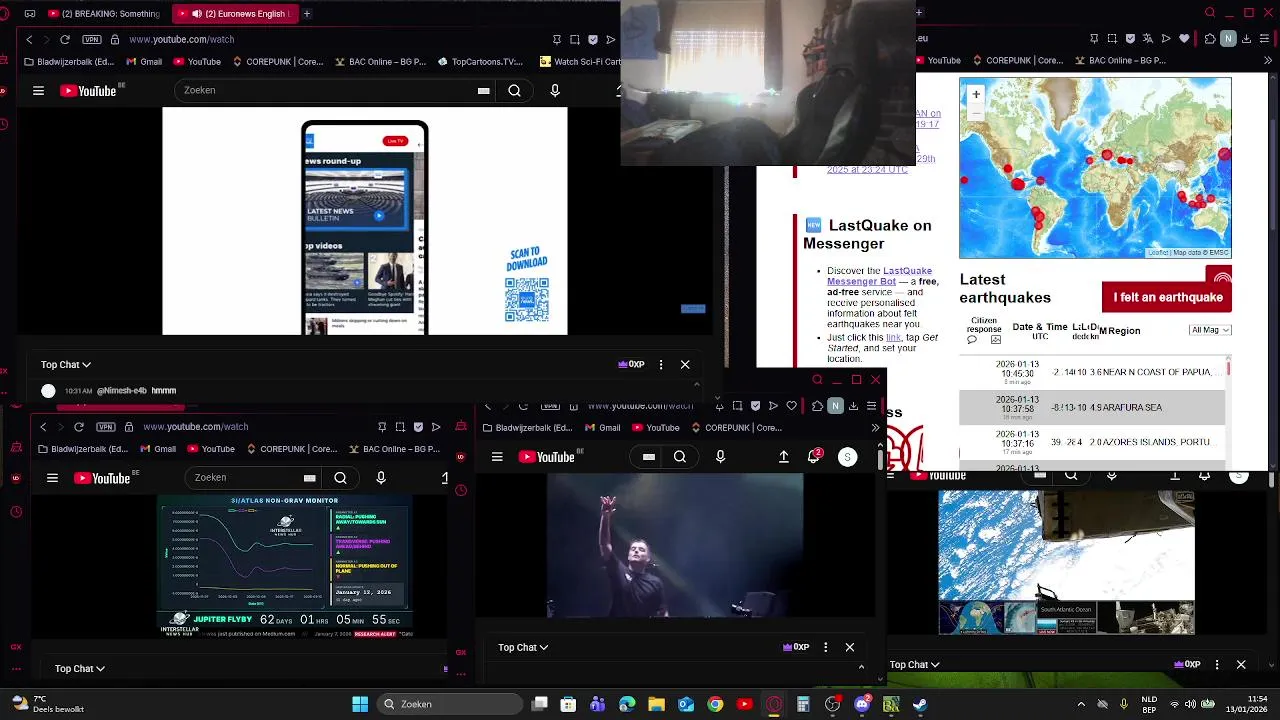Screen dimensions: 1280x720
Task: Take a snapshot in Euronews window toolbar
Action: [x=575, y=39]
